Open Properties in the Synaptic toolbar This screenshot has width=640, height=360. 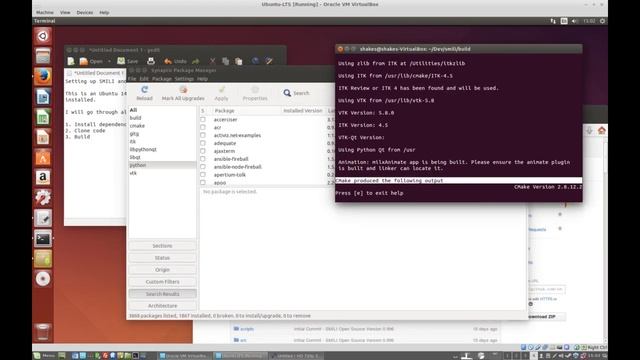(255, 93)
